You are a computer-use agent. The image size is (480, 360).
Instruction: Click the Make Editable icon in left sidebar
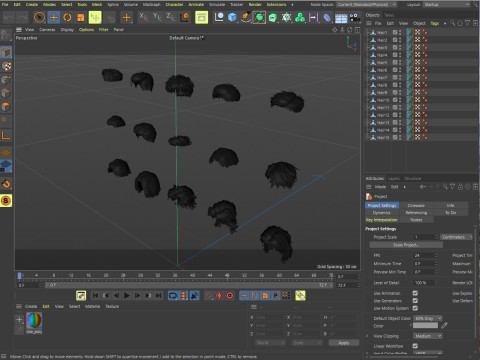[x=6, y=35]
